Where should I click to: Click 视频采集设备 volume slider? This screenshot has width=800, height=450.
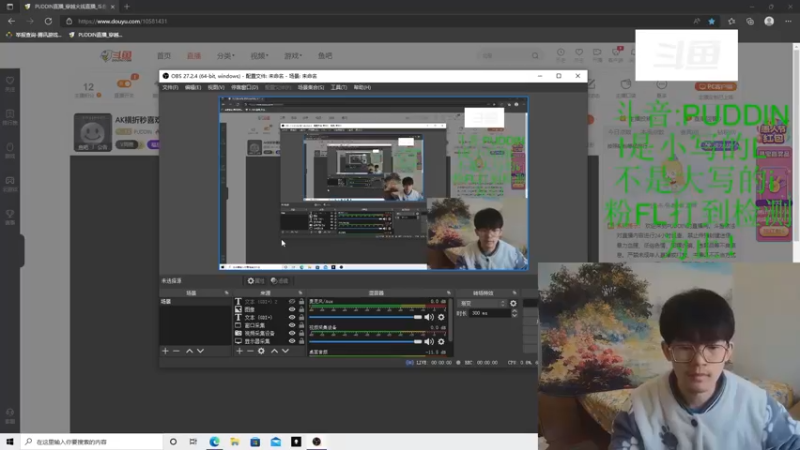coord(365,342)
